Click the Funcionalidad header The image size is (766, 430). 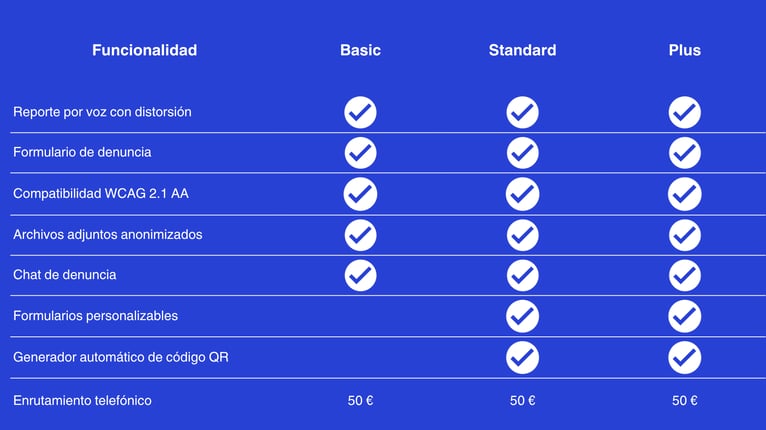(144, 50)
